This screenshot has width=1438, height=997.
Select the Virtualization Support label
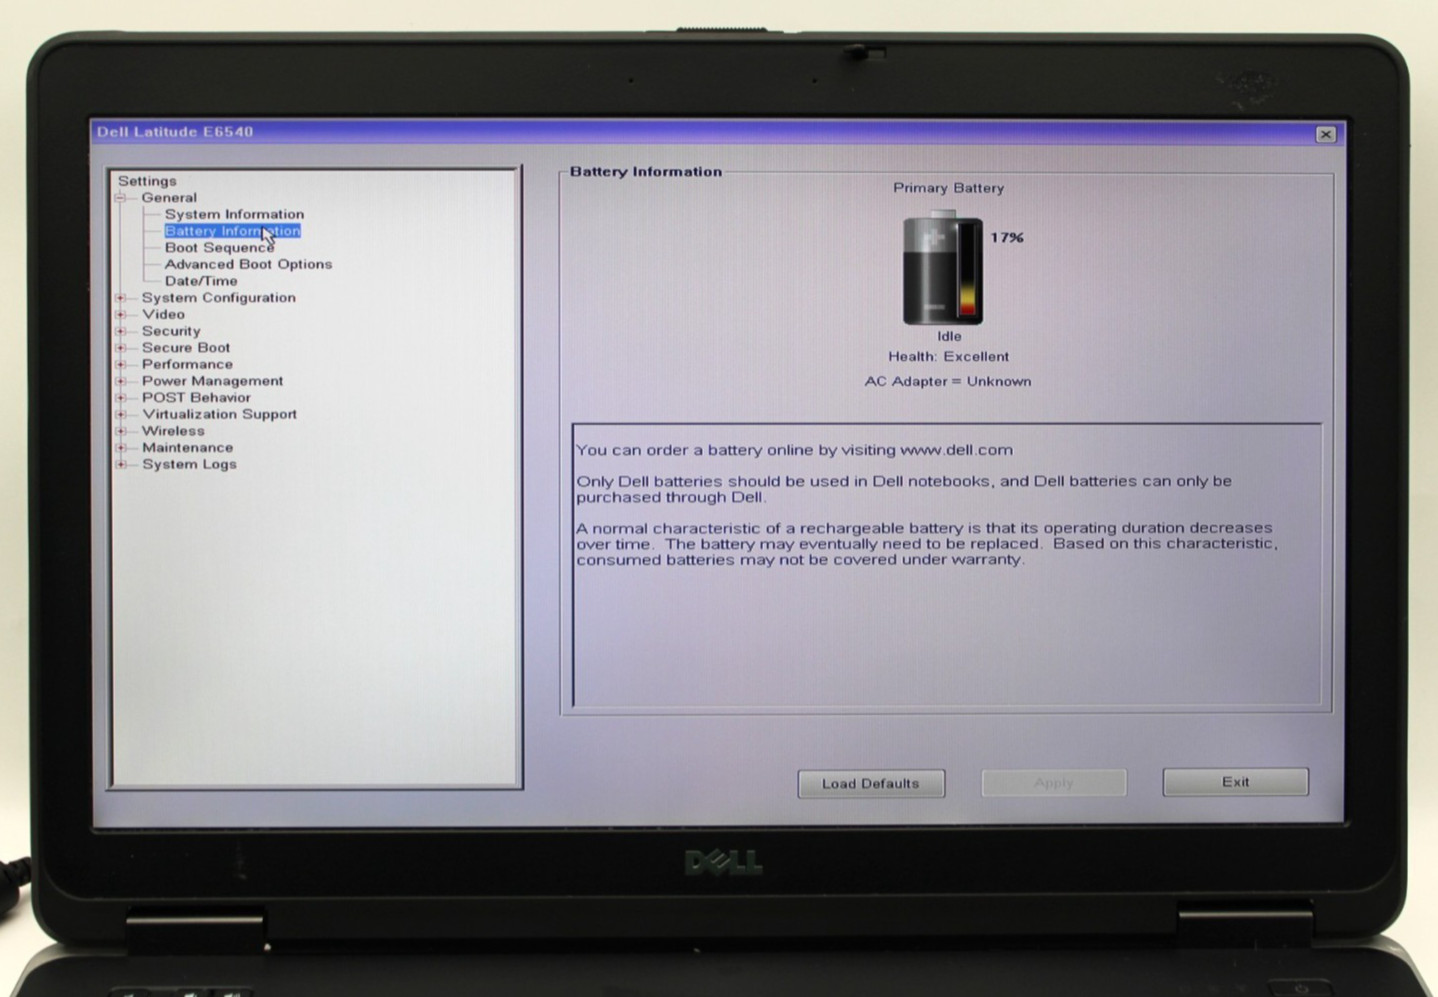click(x=219, y=414)
